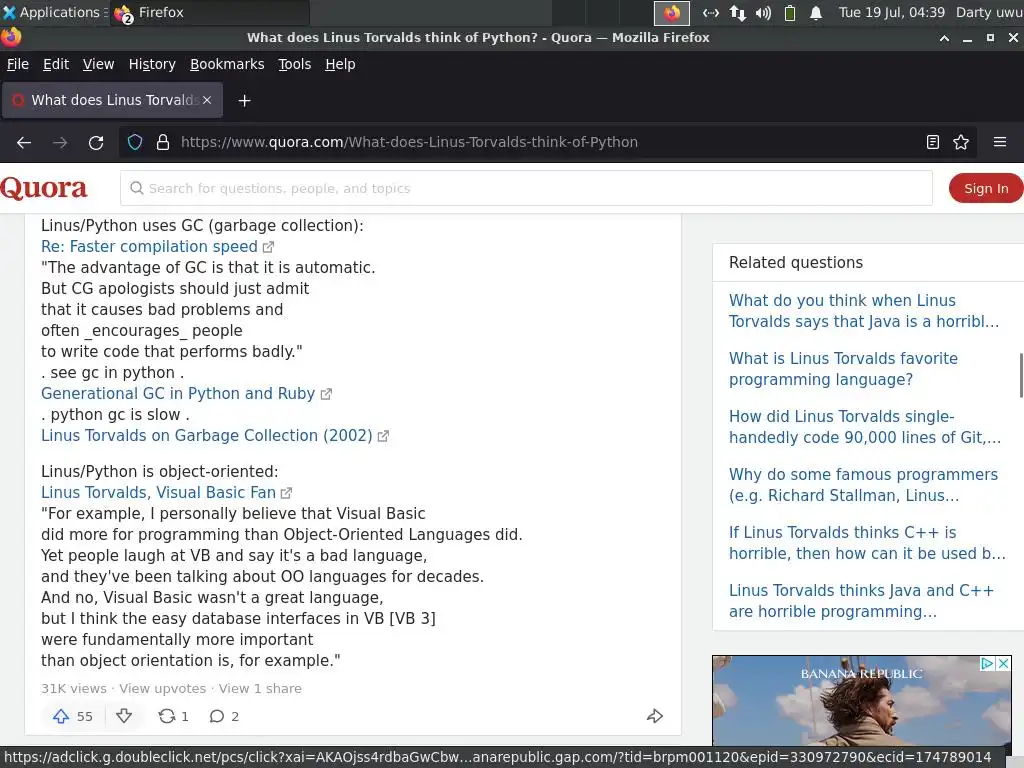Open the Applications menu in top panel

click(x=54, y=12)
